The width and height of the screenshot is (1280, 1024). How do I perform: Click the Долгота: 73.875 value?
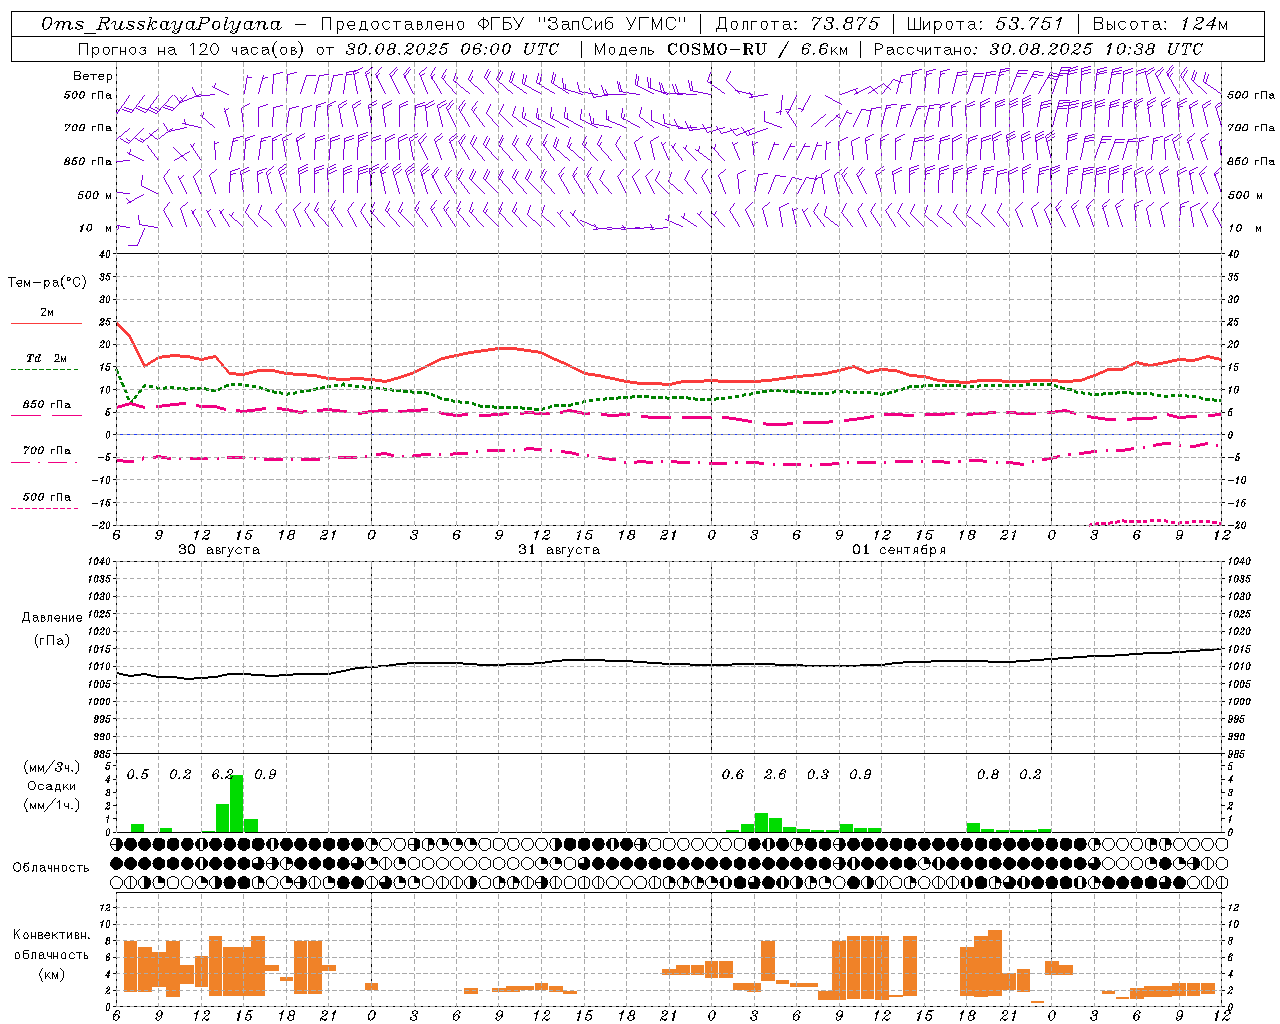pyautogui.click(x=797, y=24)
